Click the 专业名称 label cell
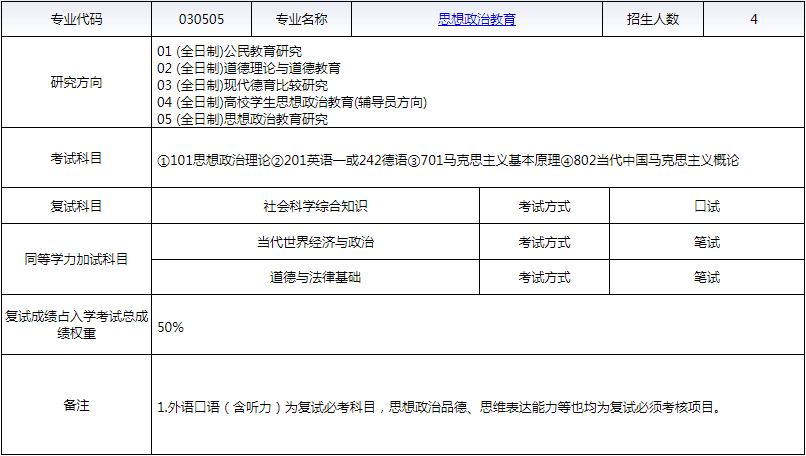The image size is (806, 456). [x=301, y=19]
